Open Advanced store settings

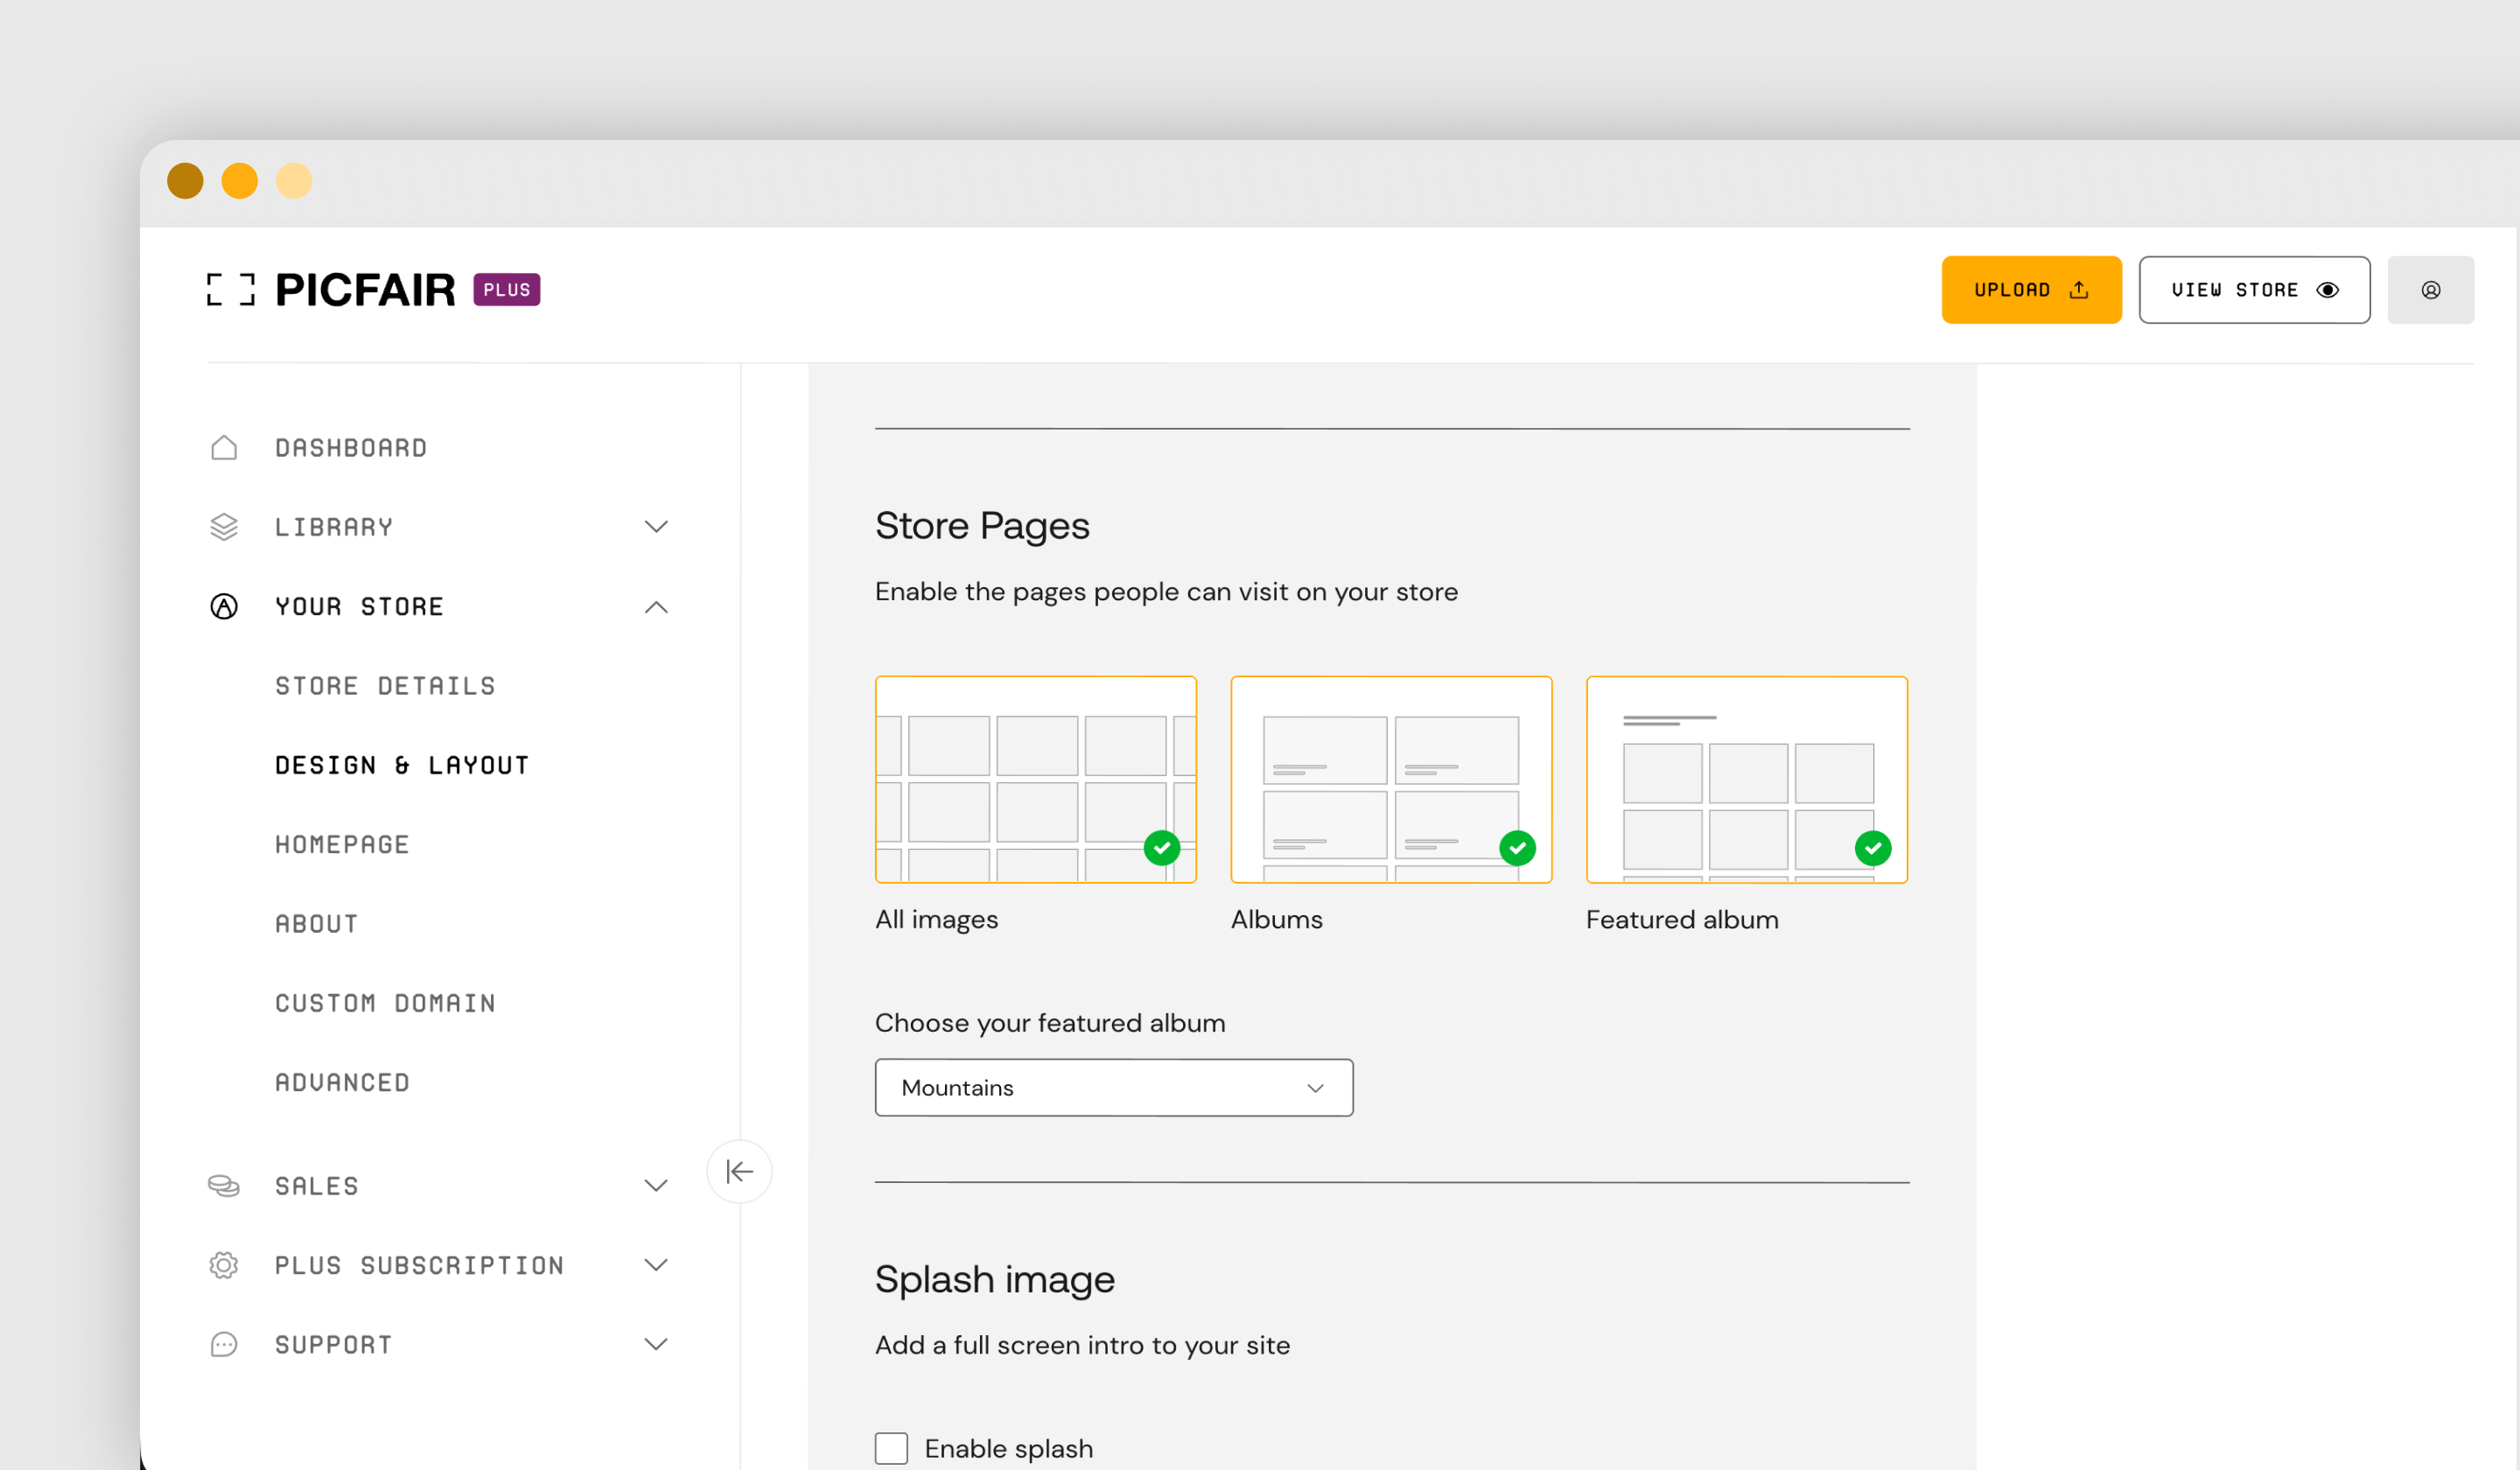pyautogui.click(x=342, y=1083)
